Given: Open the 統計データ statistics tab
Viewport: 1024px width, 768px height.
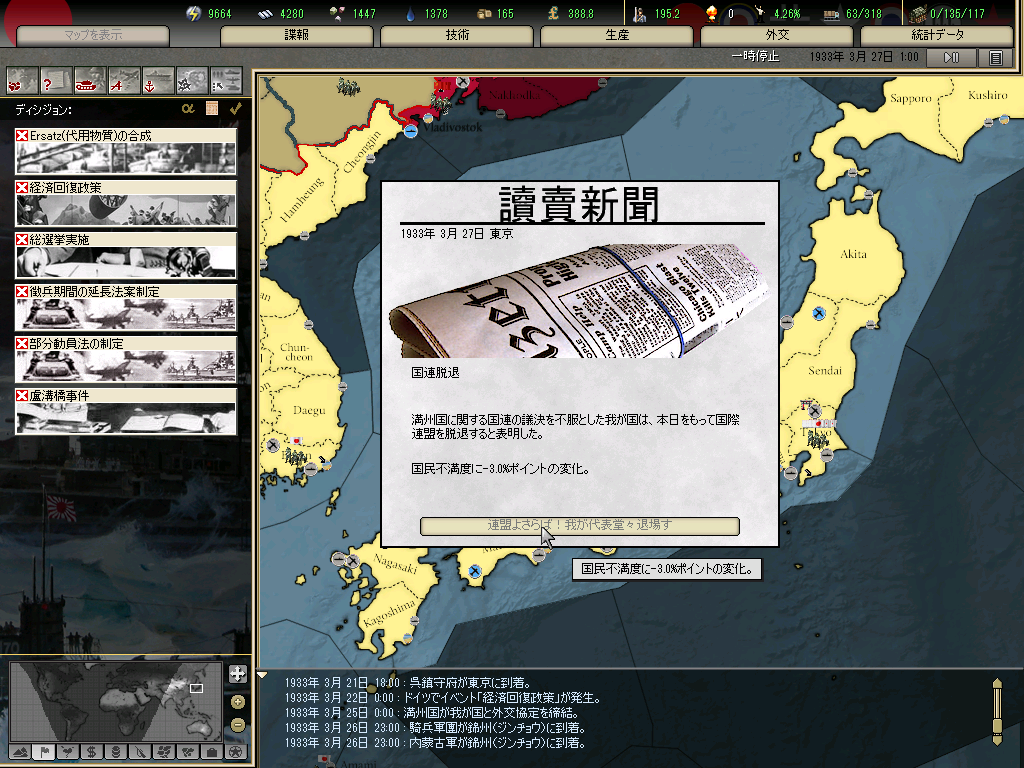Looking at the screenshot, I should pyautogui.click(x=937, y=35).
